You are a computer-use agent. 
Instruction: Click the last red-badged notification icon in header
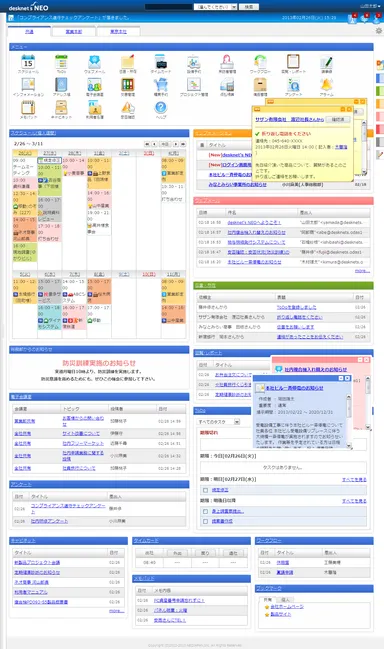377,18
